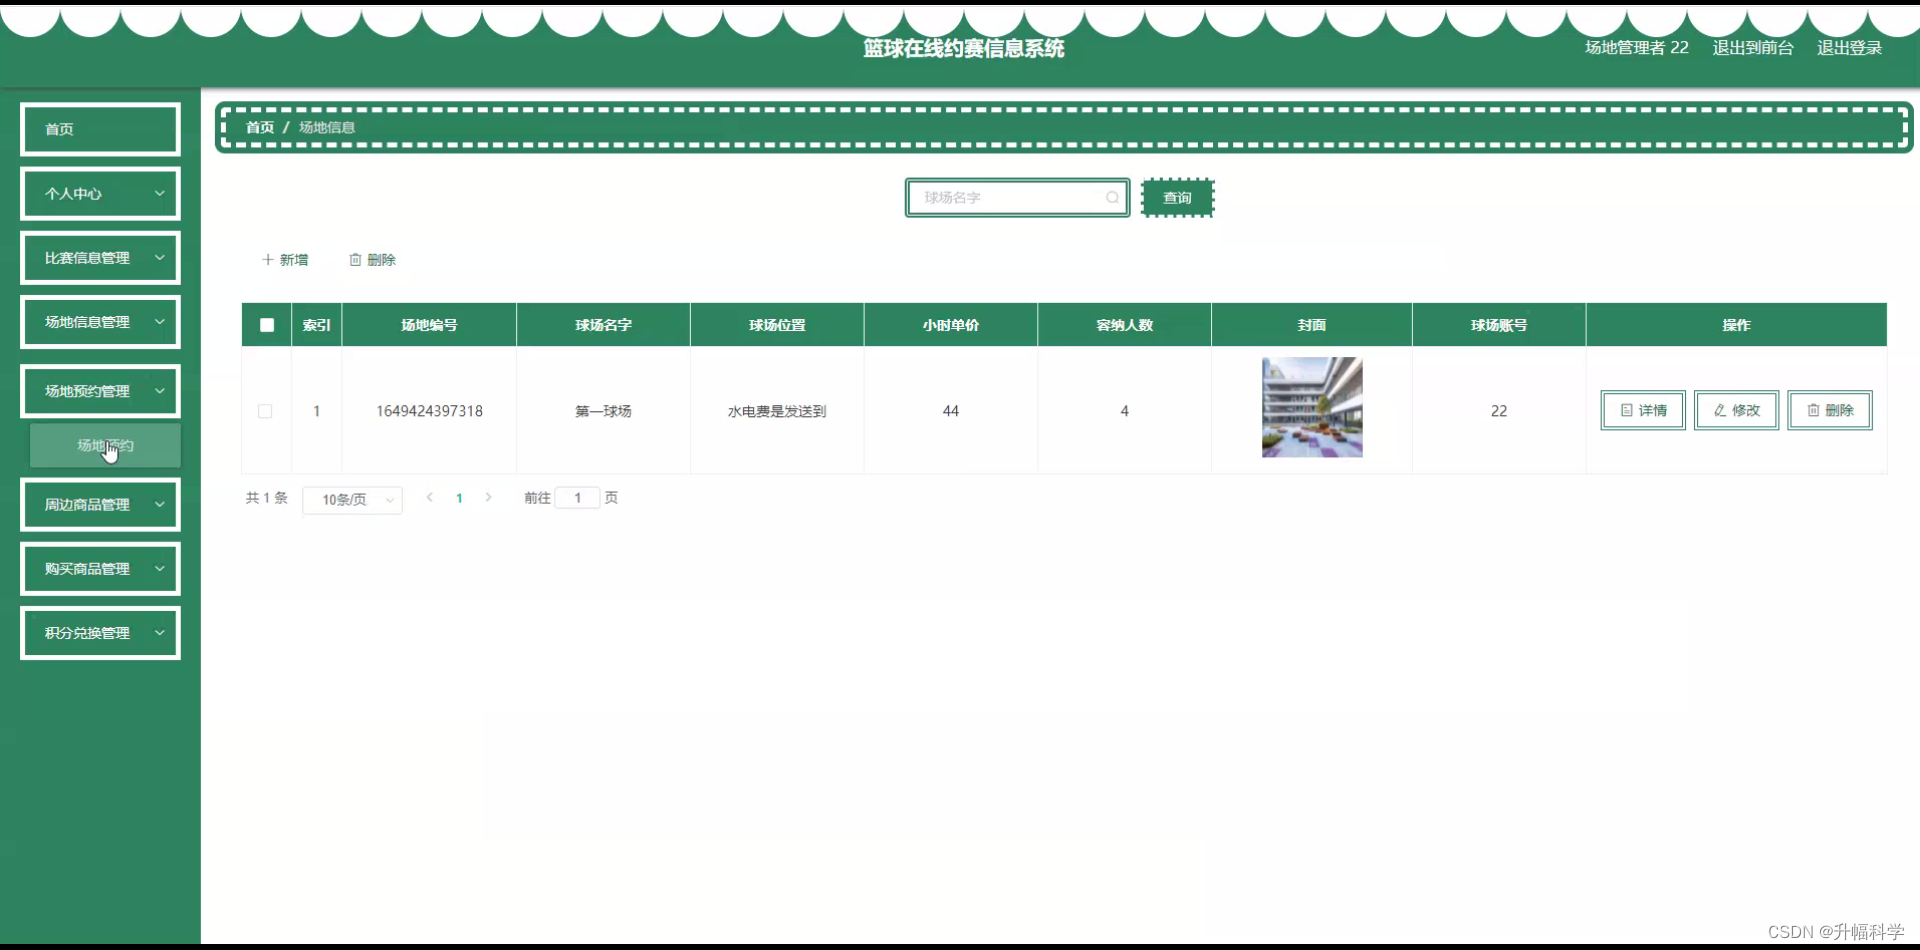1920x950 pixels.
Task: Expand the 个人中心 sidebar menu
Action: 100,193
